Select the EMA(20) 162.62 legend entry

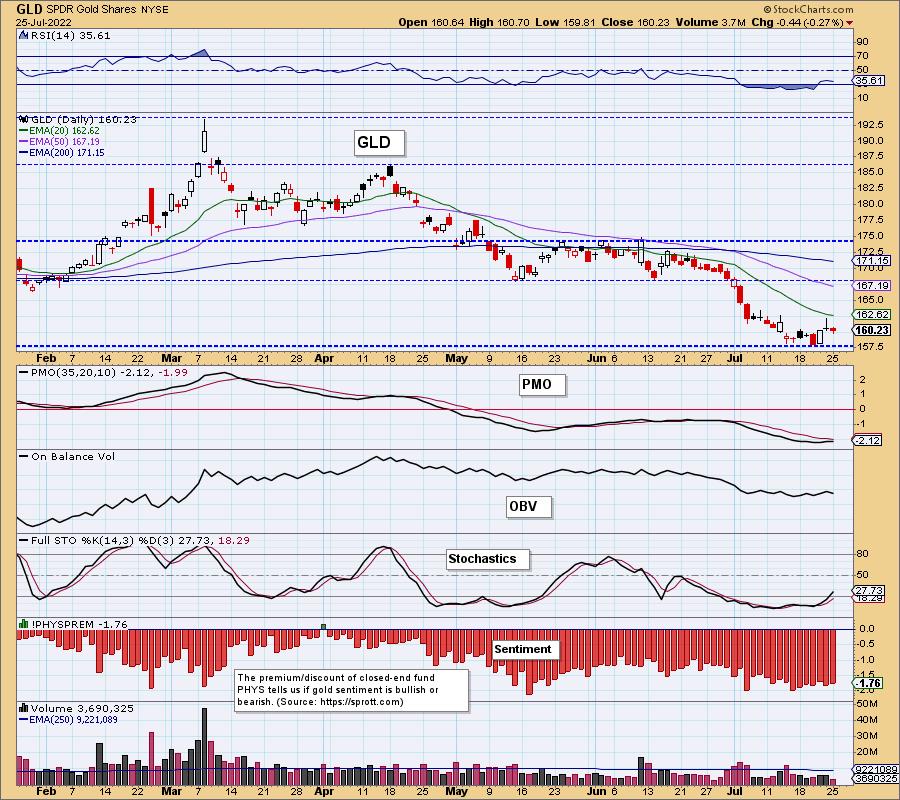(60, 131)
